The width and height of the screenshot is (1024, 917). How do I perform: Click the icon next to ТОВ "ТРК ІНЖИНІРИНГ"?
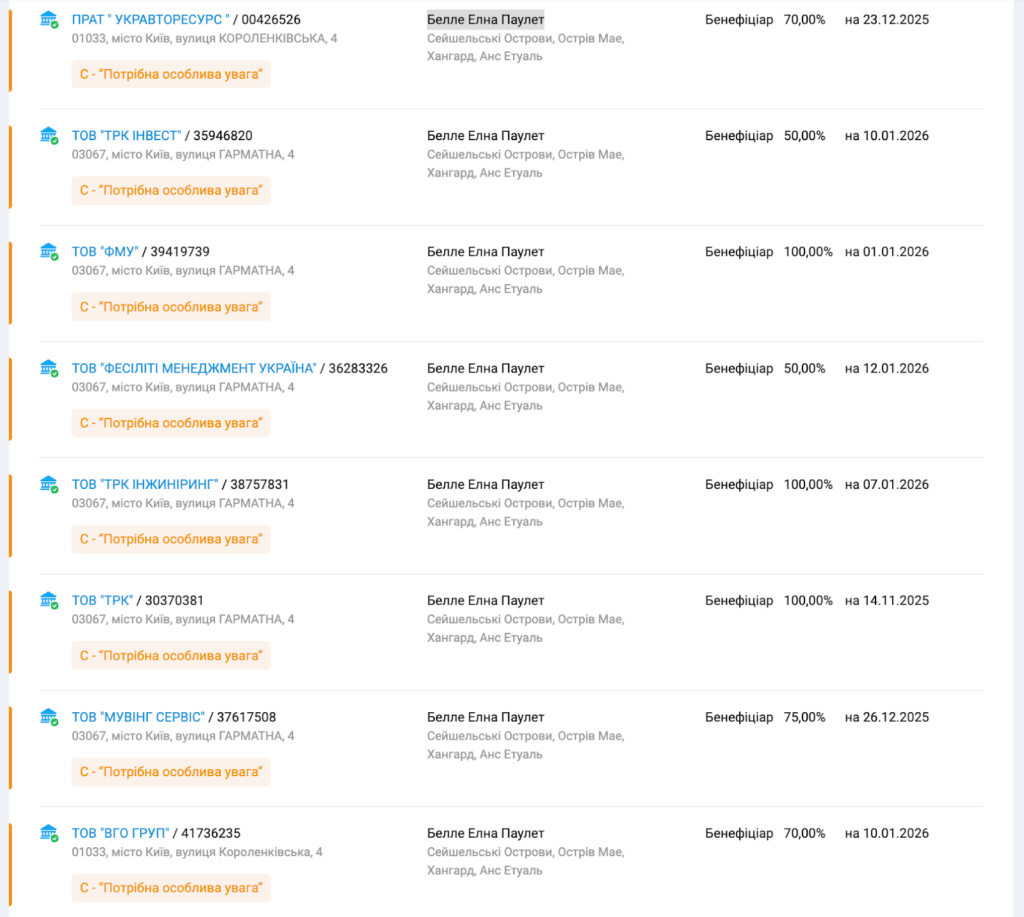49,485
